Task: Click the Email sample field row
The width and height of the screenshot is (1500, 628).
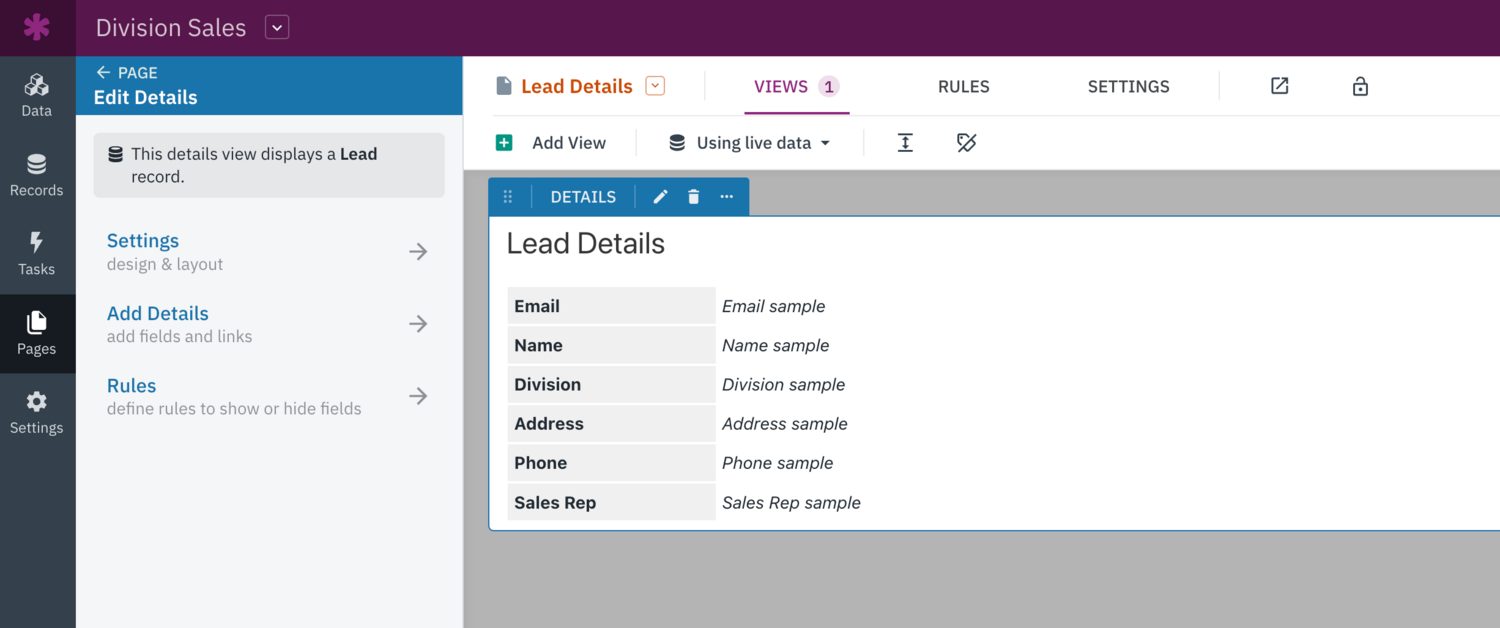Action: tap(773, 306)
